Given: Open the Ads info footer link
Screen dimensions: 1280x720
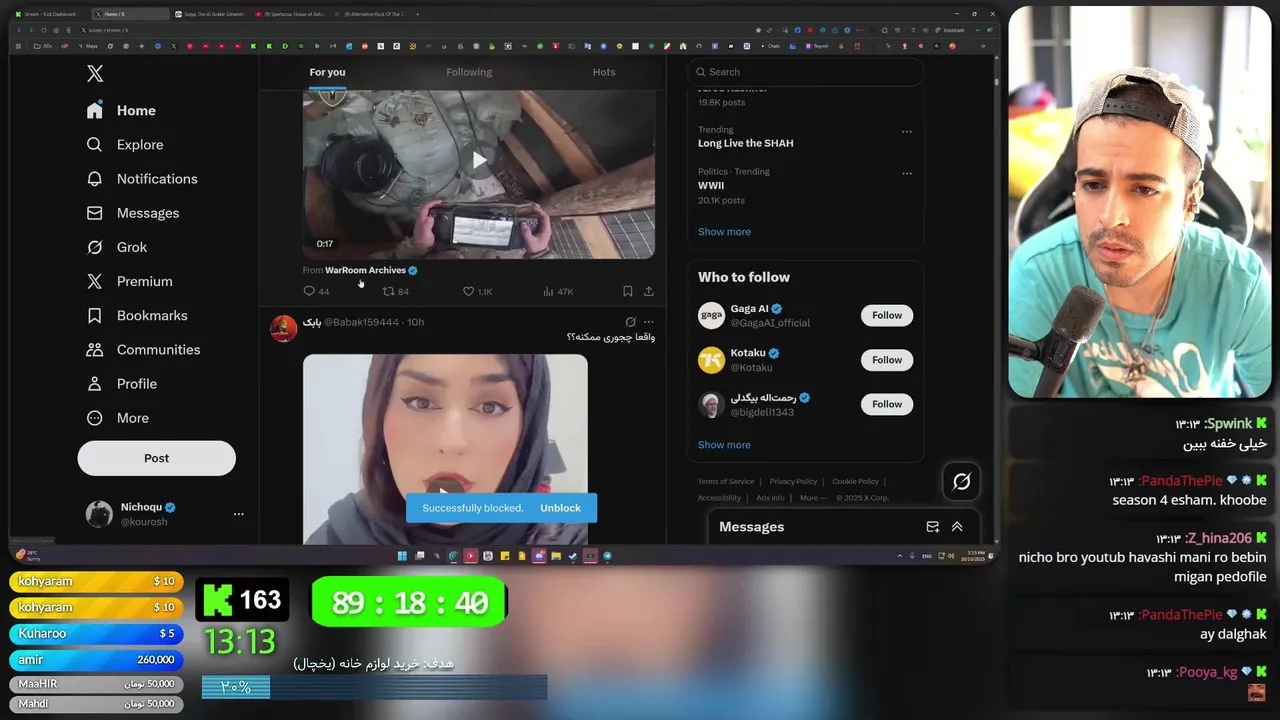Looking at the screenshot, I should [x=770, y=498].
